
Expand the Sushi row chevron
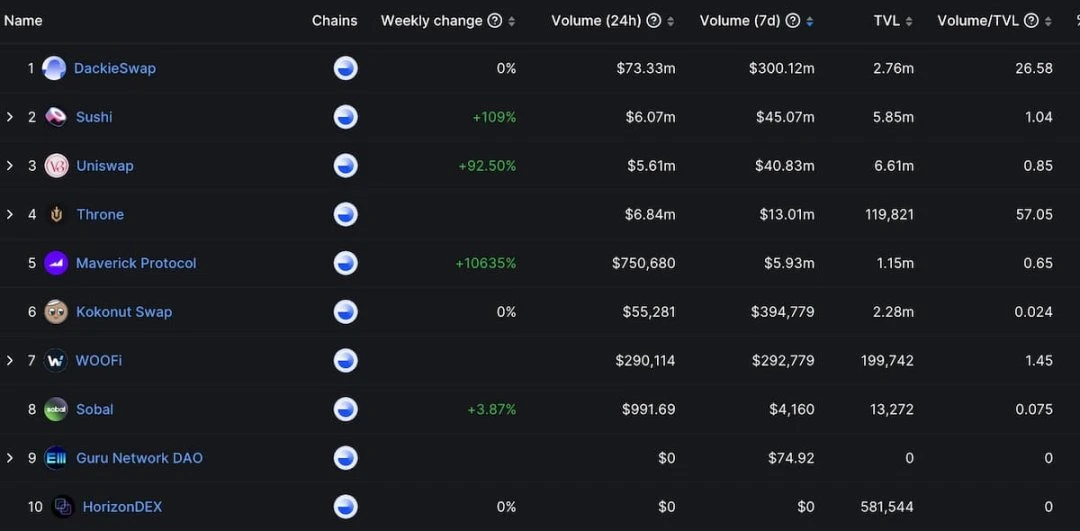(x=10, y=117)
